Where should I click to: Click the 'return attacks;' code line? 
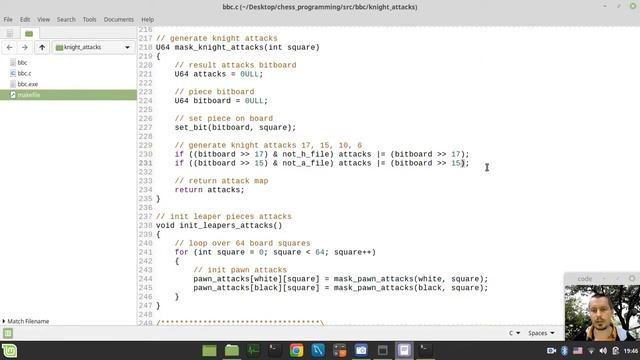(209, 190)
